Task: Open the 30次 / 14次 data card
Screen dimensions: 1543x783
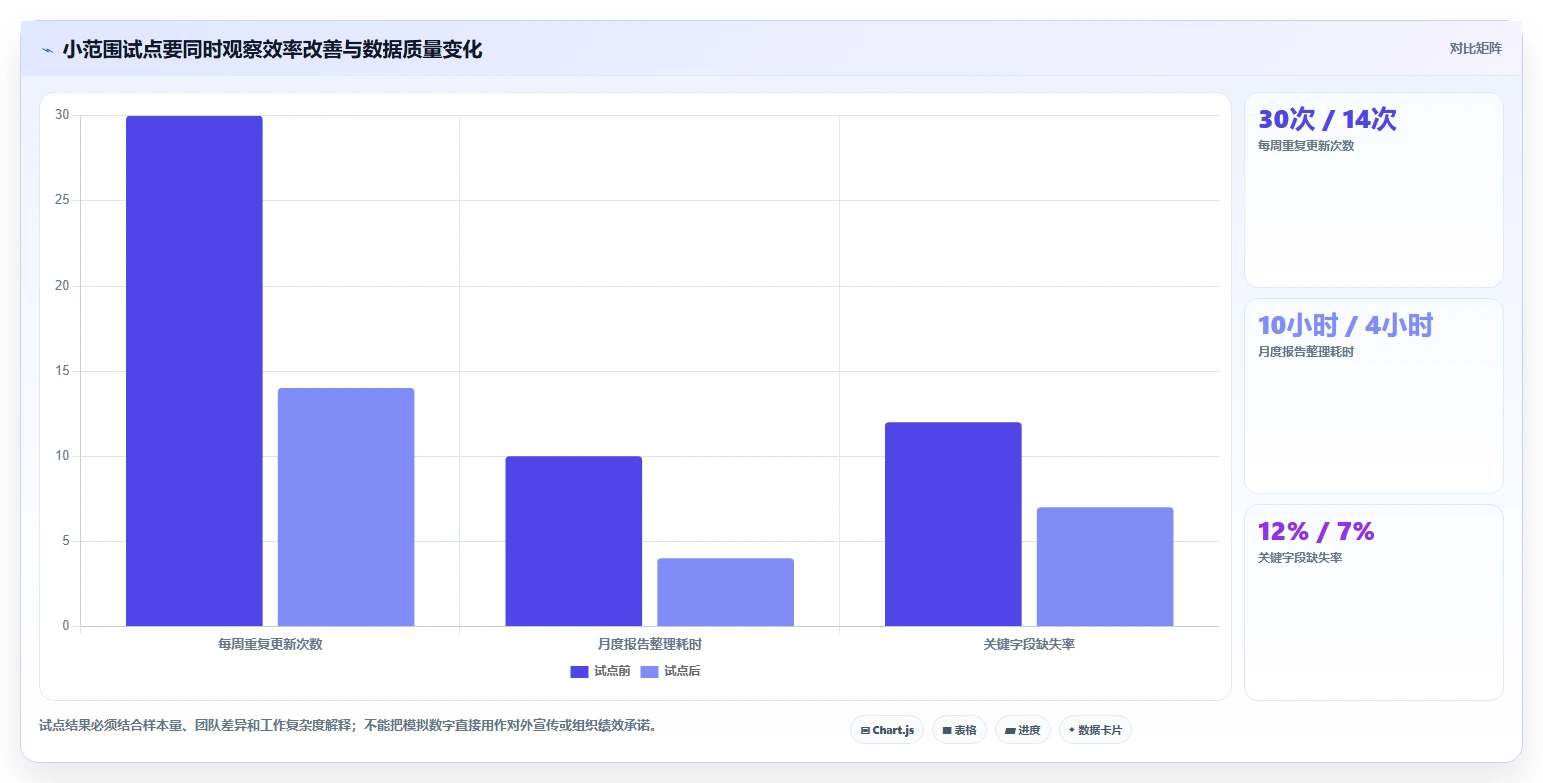Action: point(1373,190)
